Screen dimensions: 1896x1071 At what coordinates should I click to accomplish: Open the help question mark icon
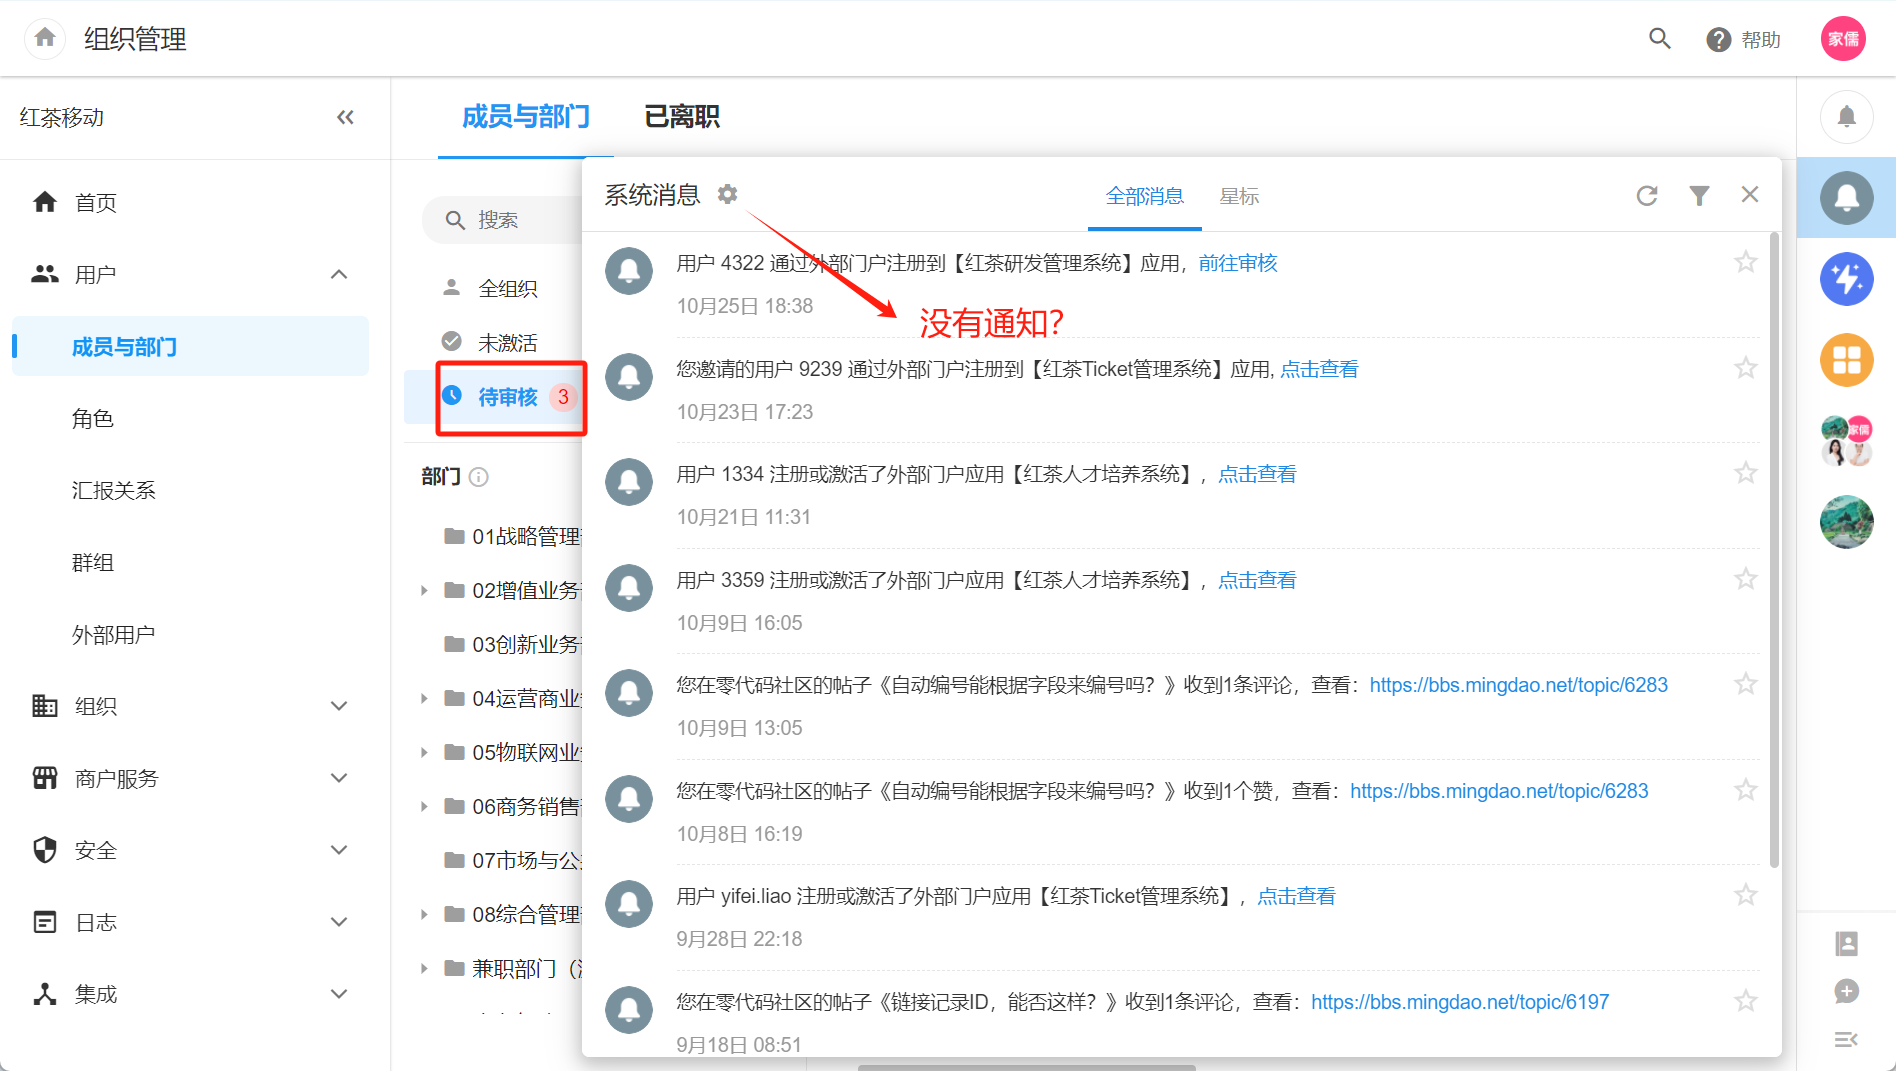point(1718,40)
